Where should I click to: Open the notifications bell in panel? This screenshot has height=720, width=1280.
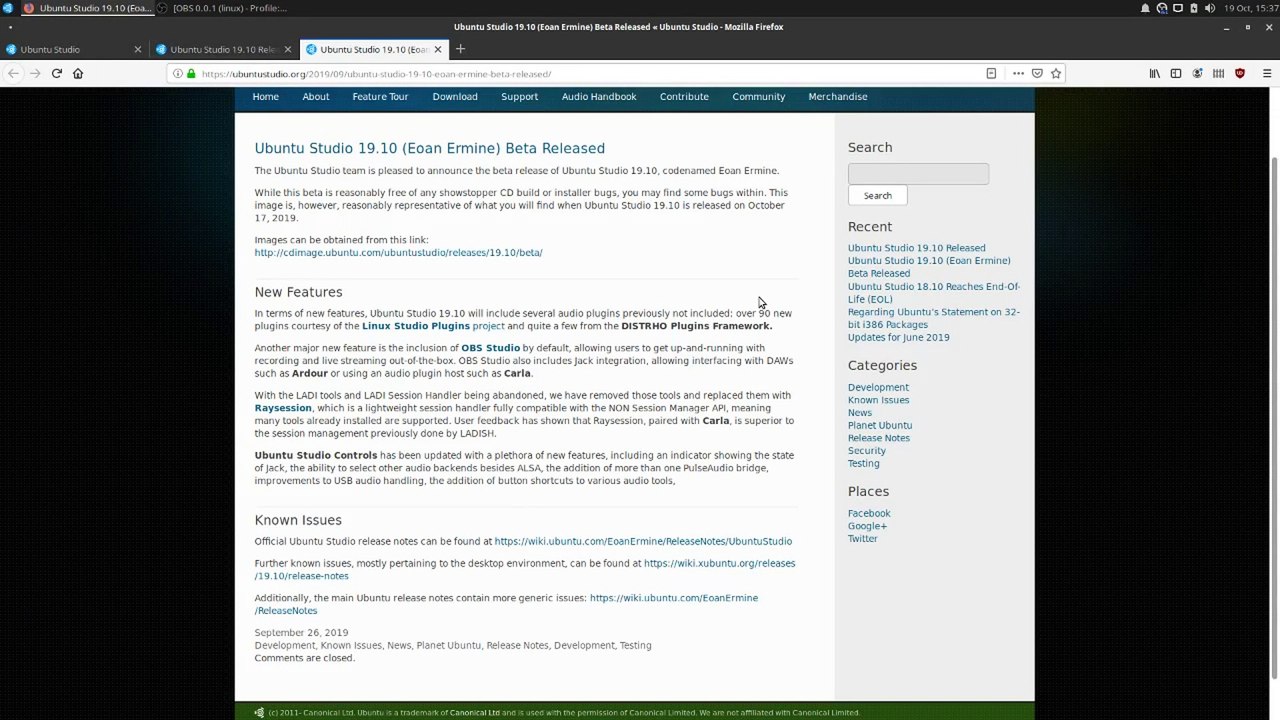pyautogui.click(x=1145, y=8)
